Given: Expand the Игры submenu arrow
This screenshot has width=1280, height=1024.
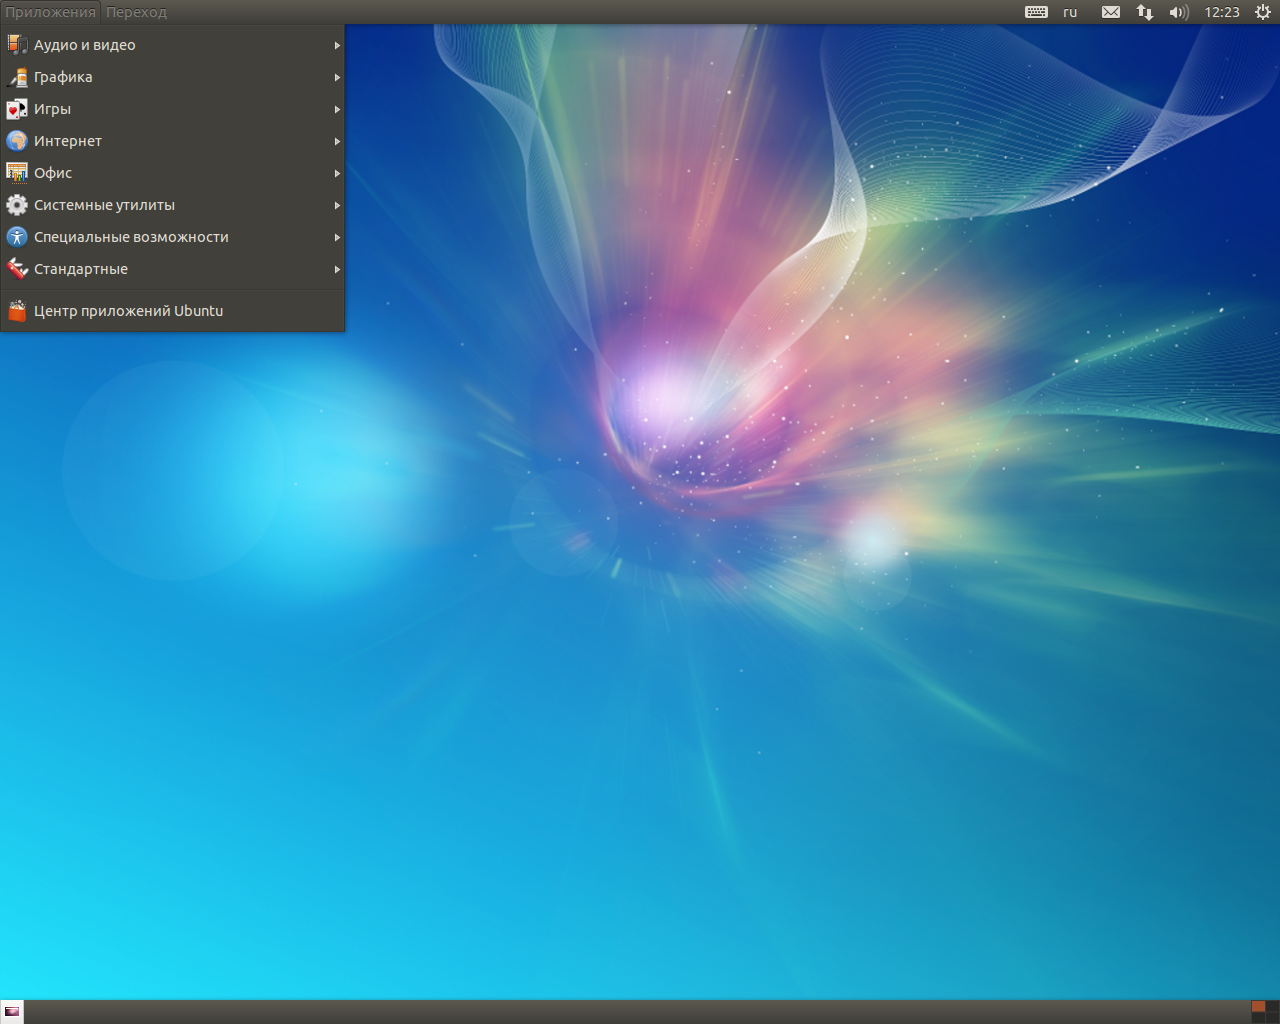Looking at the screenshot, I should (337, 109).
